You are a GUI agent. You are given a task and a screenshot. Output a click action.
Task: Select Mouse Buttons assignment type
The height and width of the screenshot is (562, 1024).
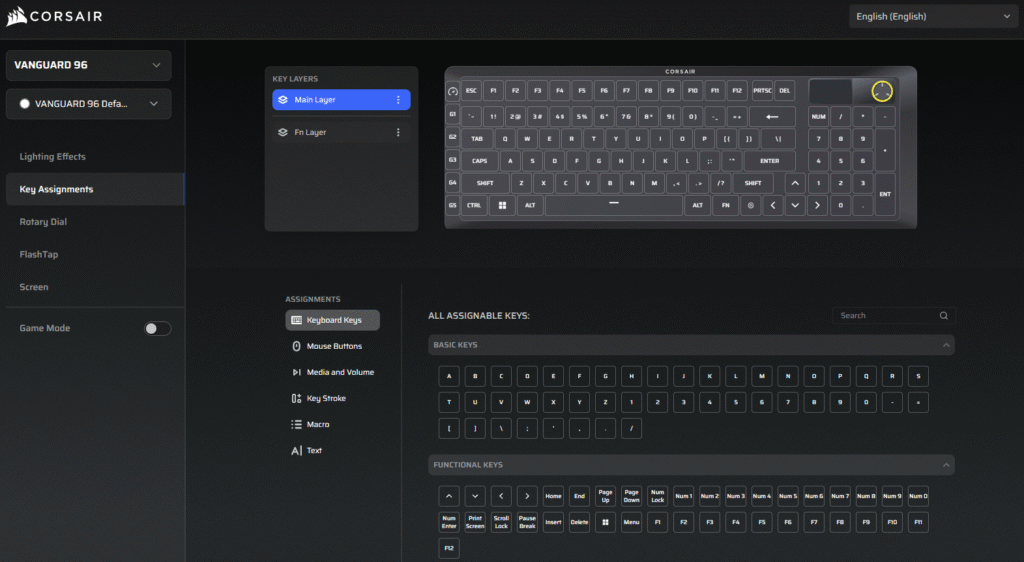333,346
